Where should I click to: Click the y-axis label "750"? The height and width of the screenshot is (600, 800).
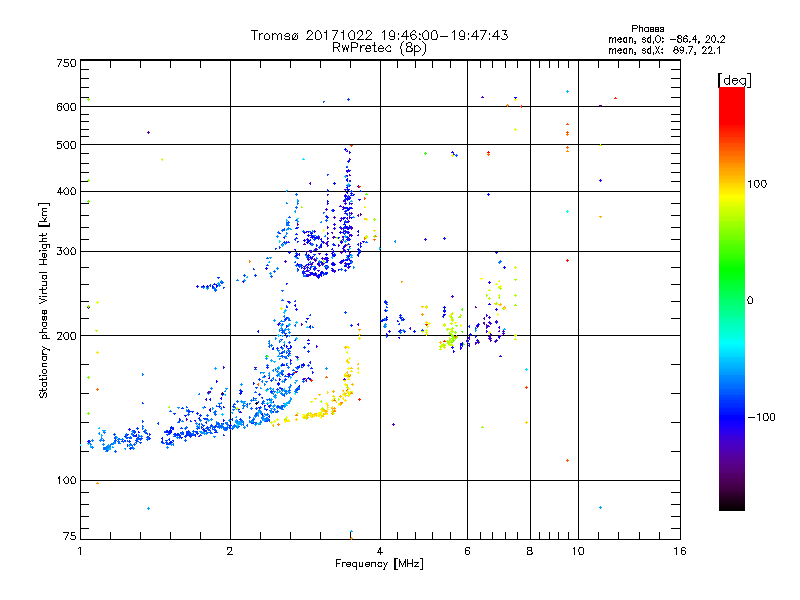pyautogui.click(x=66, y=63)
